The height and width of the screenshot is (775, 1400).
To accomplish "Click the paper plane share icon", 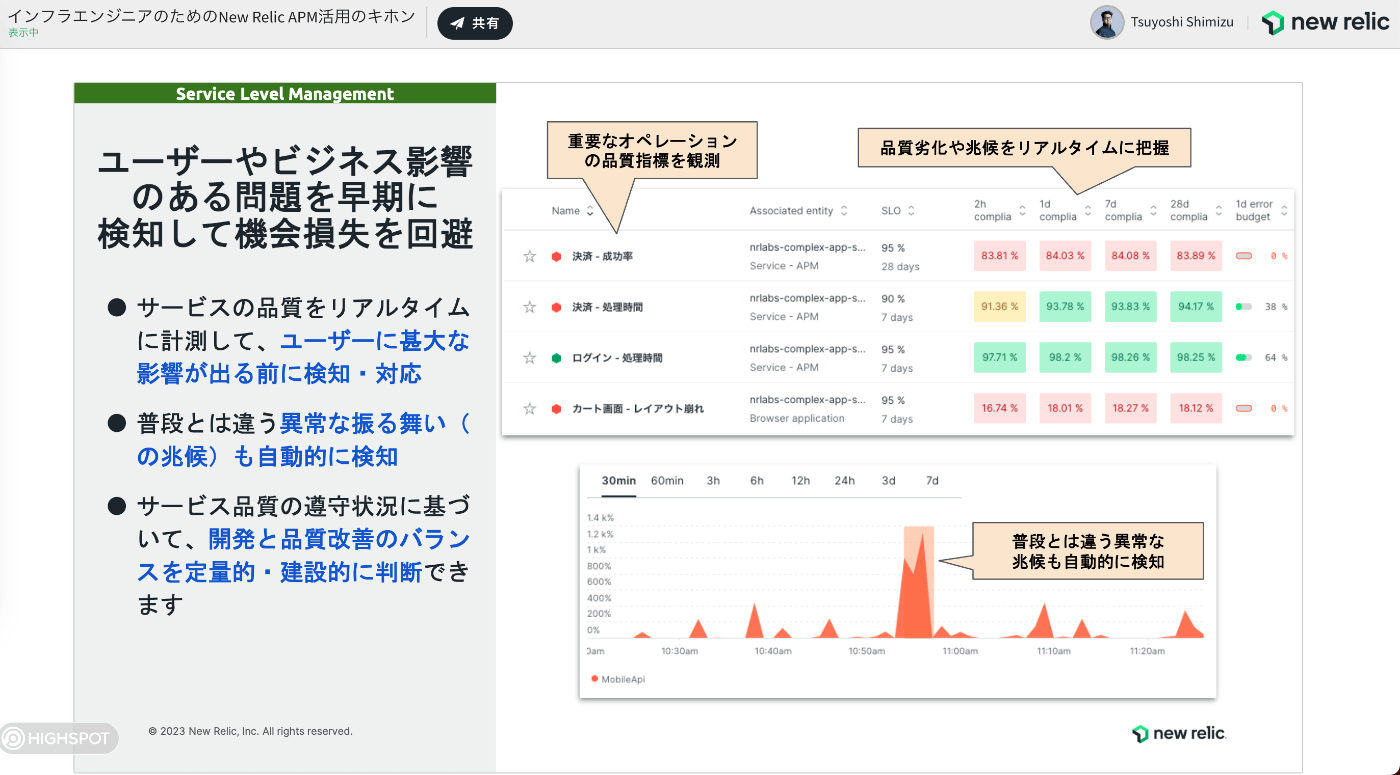I will [457, 23].
